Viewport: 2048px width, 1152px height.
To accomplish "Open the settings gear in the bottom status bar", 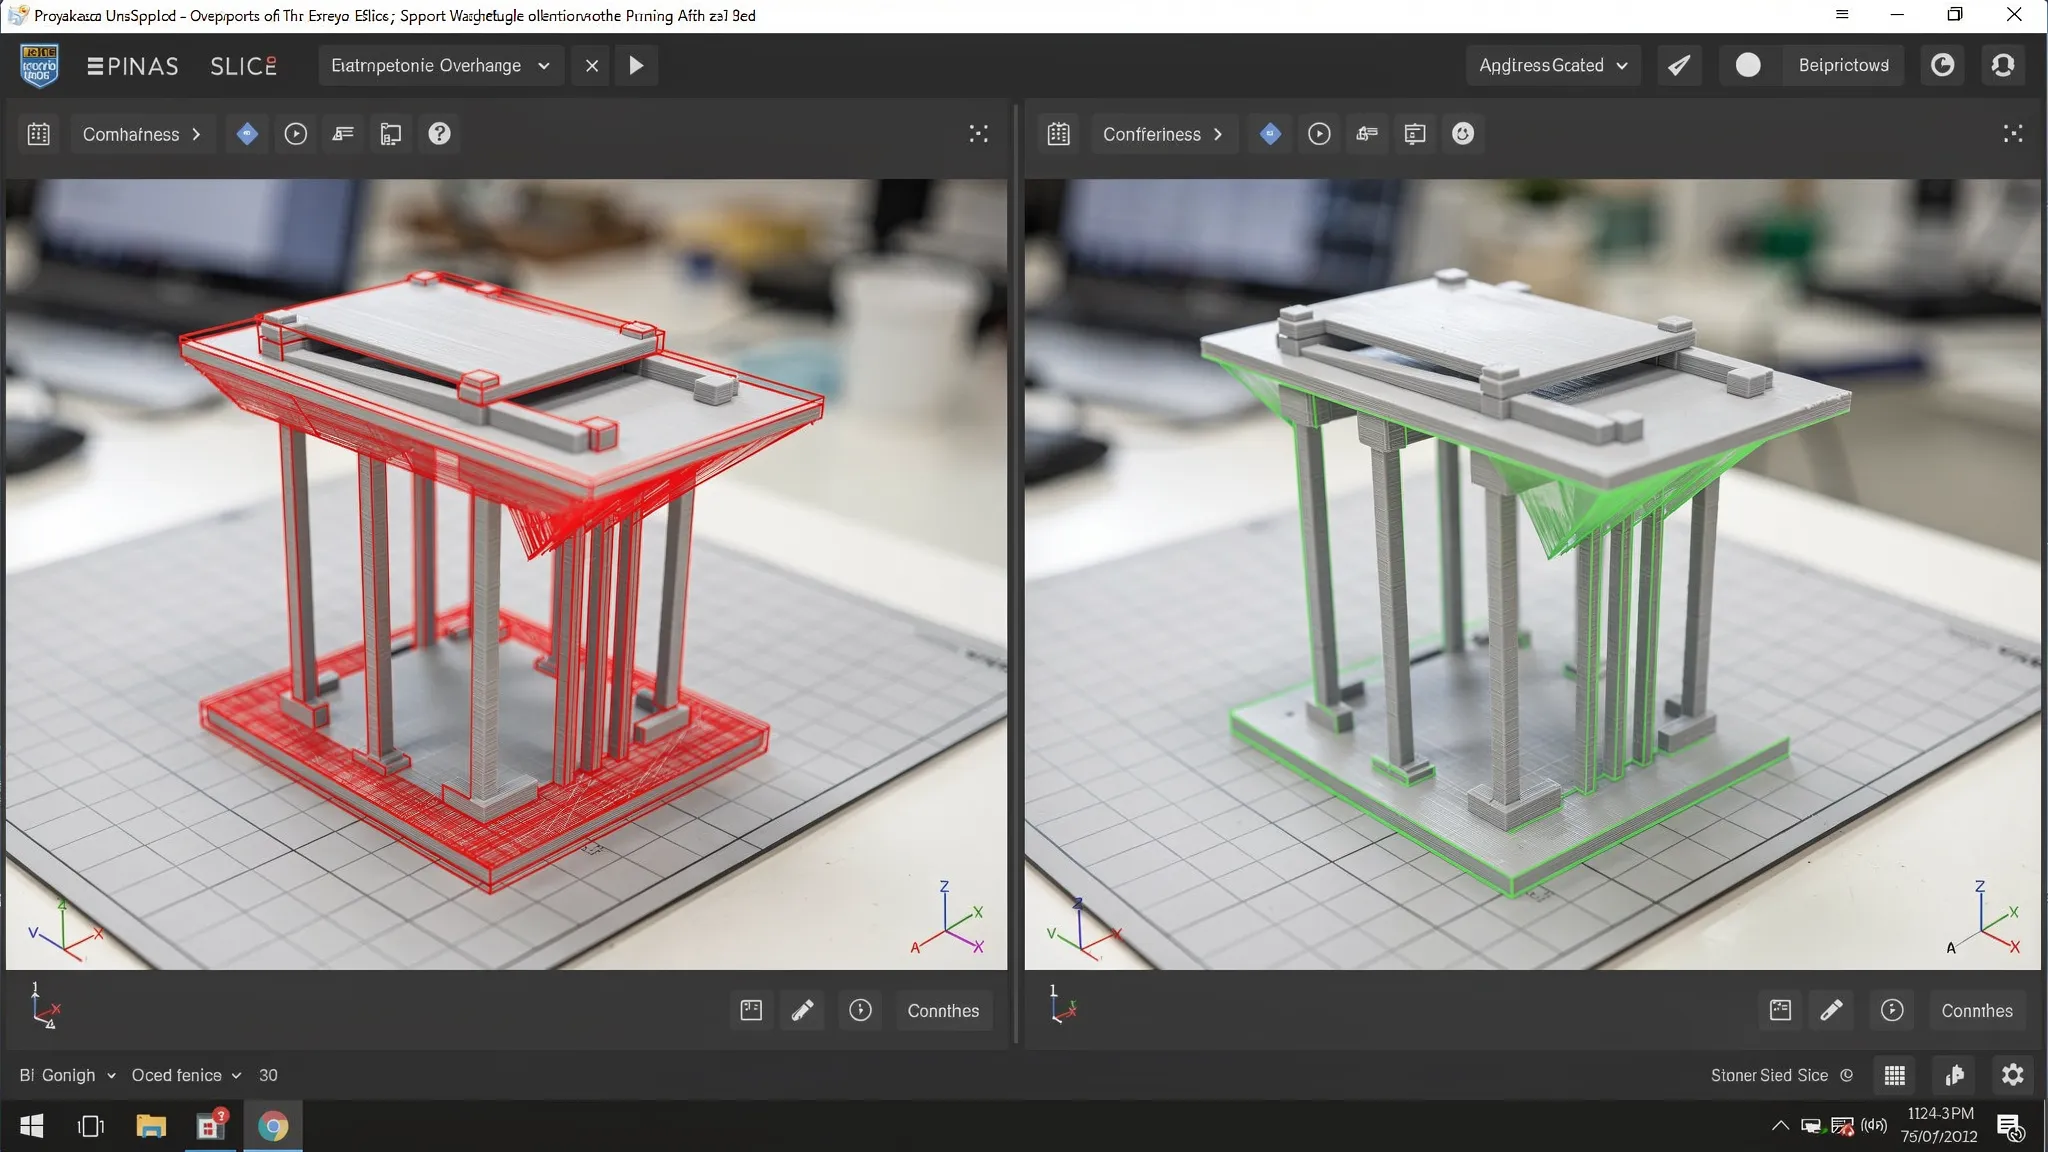I will (2012, 1075).
